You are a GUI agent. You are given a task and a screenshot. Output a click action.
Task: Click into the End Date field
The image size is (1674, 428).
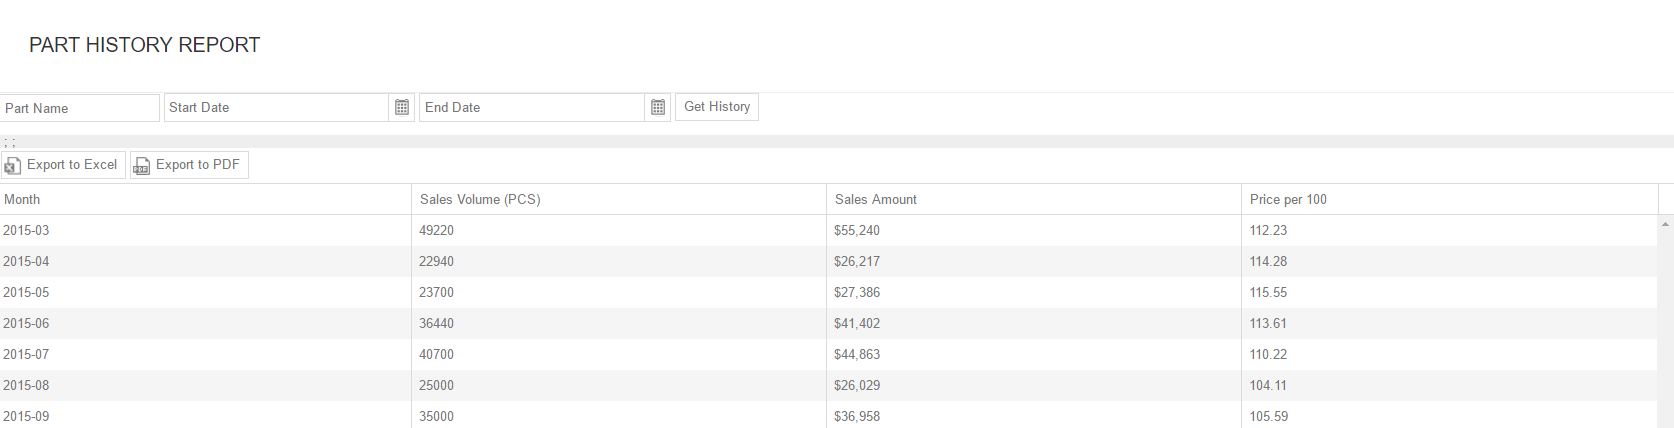531,107
